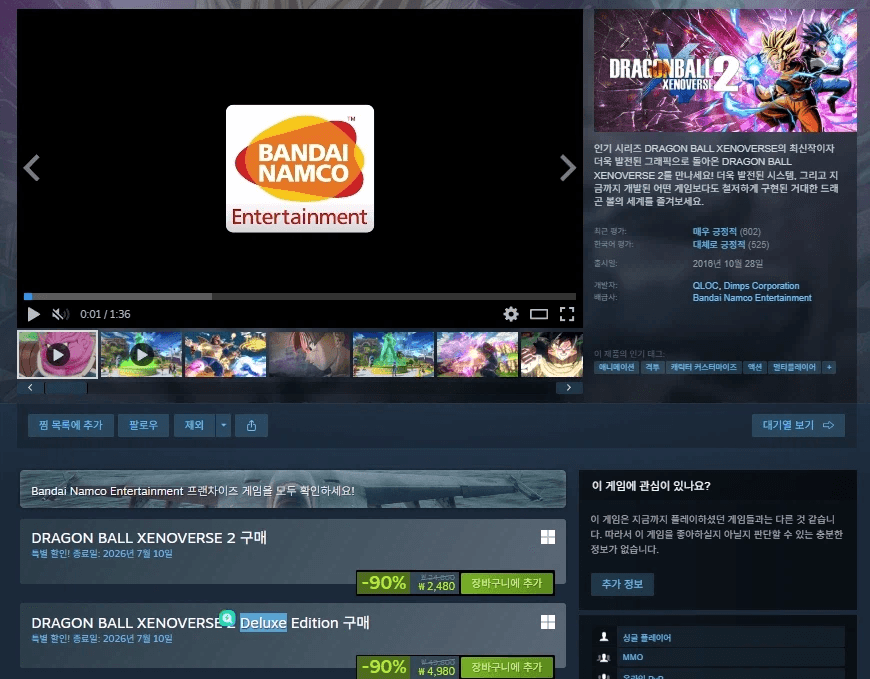Click the share icon button
The width and height of the screenshot is (870, 679).
pos(251,425)
